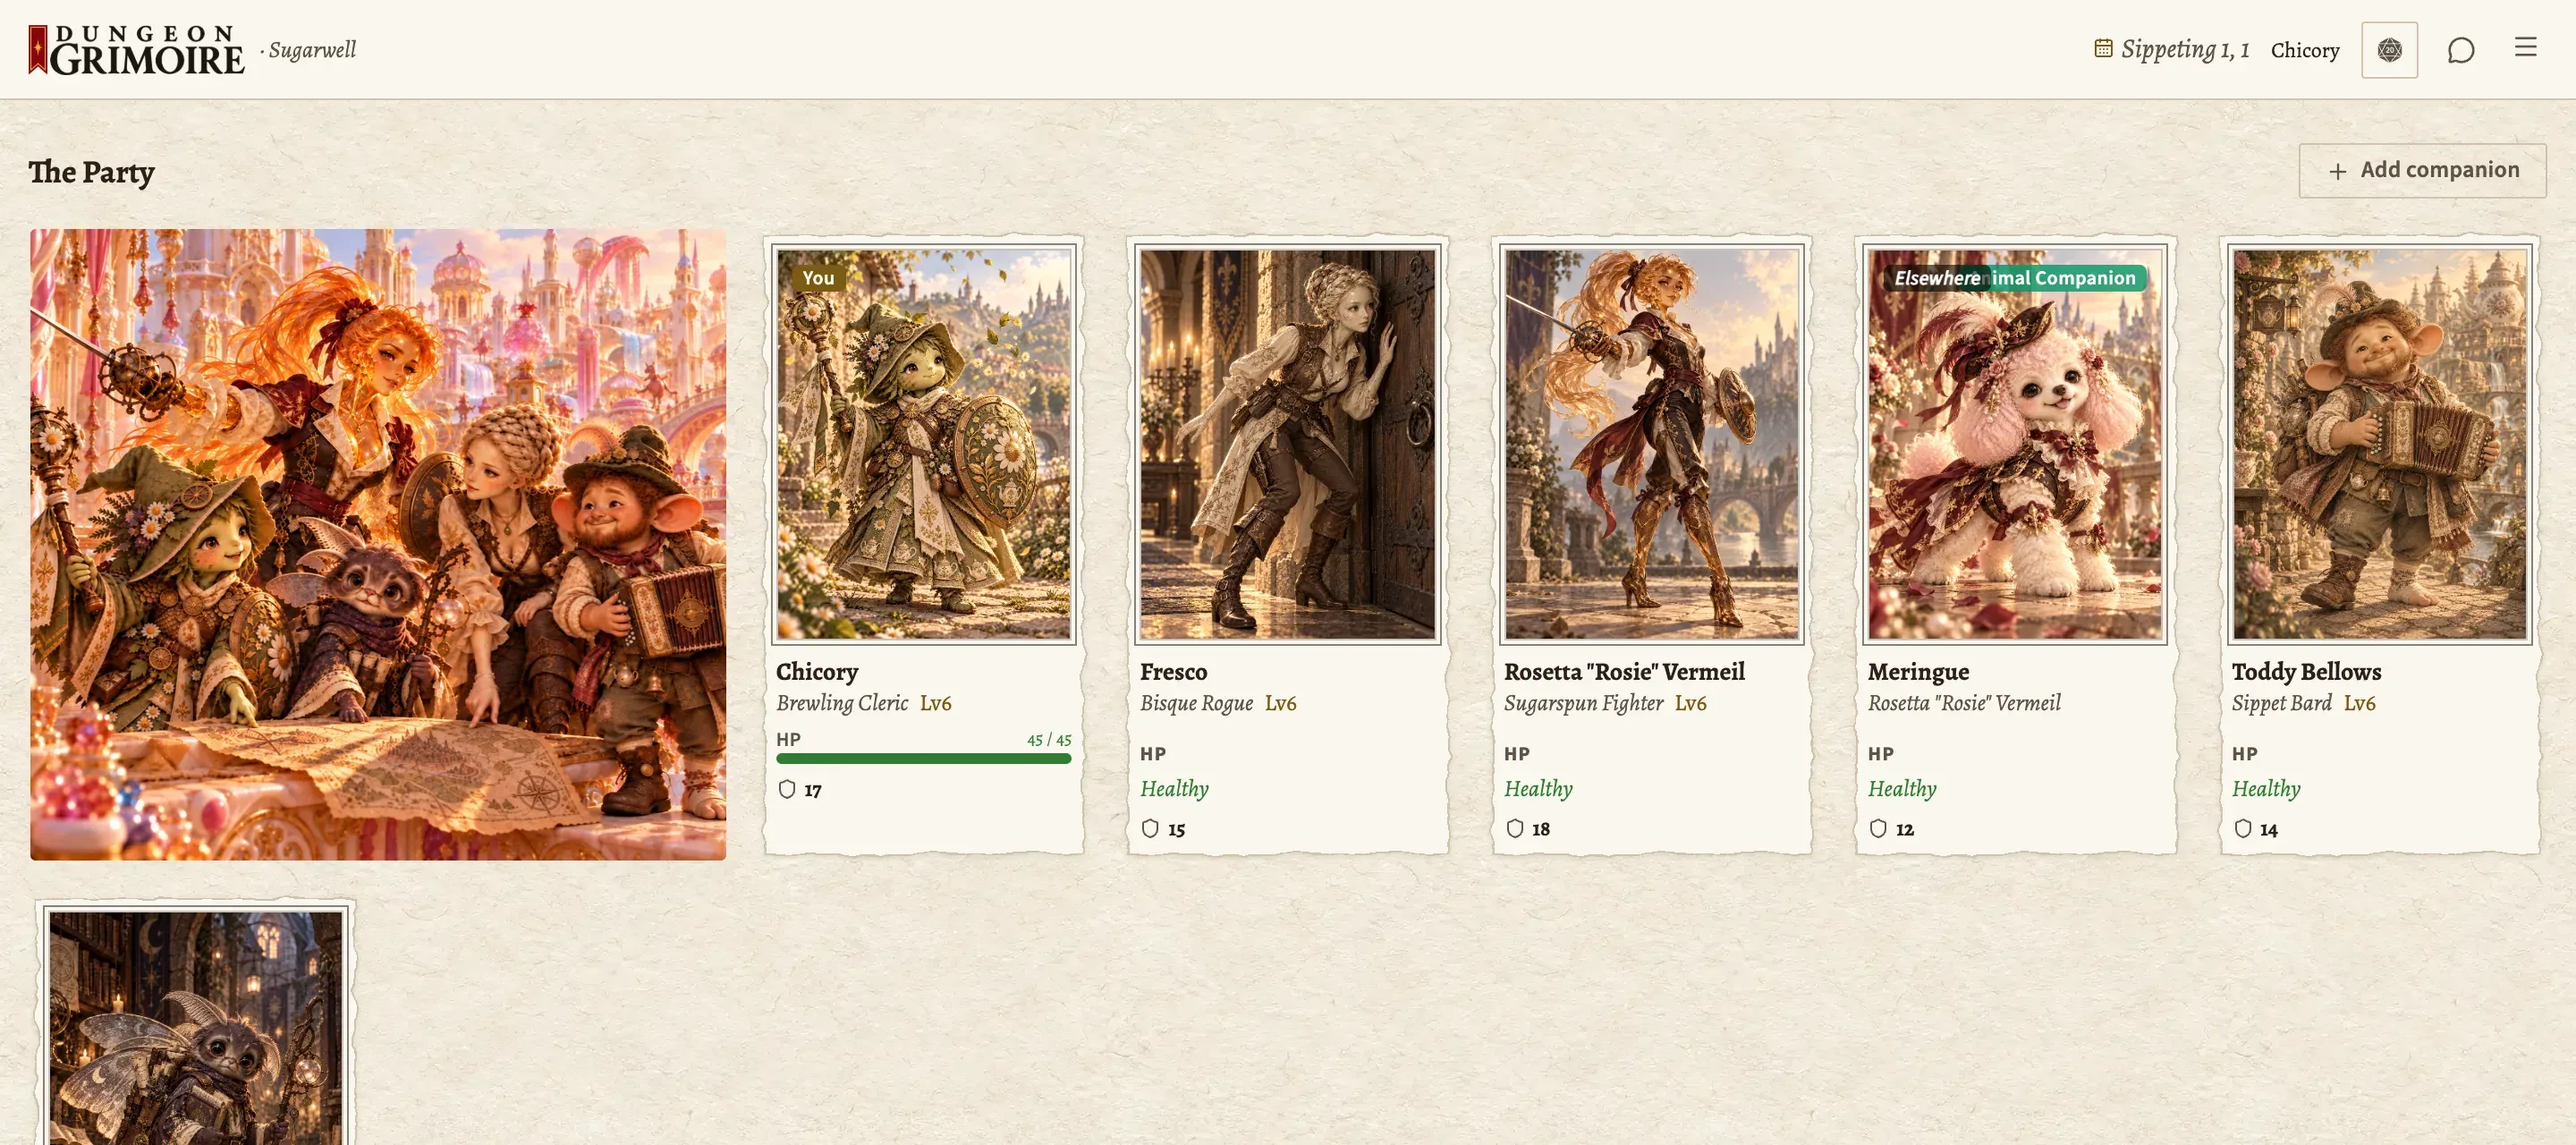
Task: Click Lv6 on Toddy Bellows' card
Action: click(2359, 703)
